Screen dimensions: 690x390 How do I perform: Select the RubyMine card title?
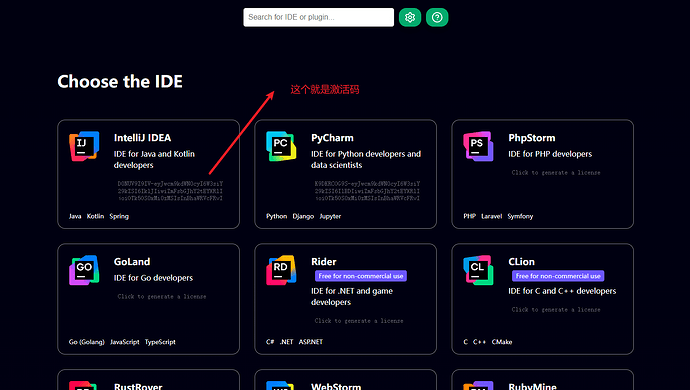coord(532,386)
